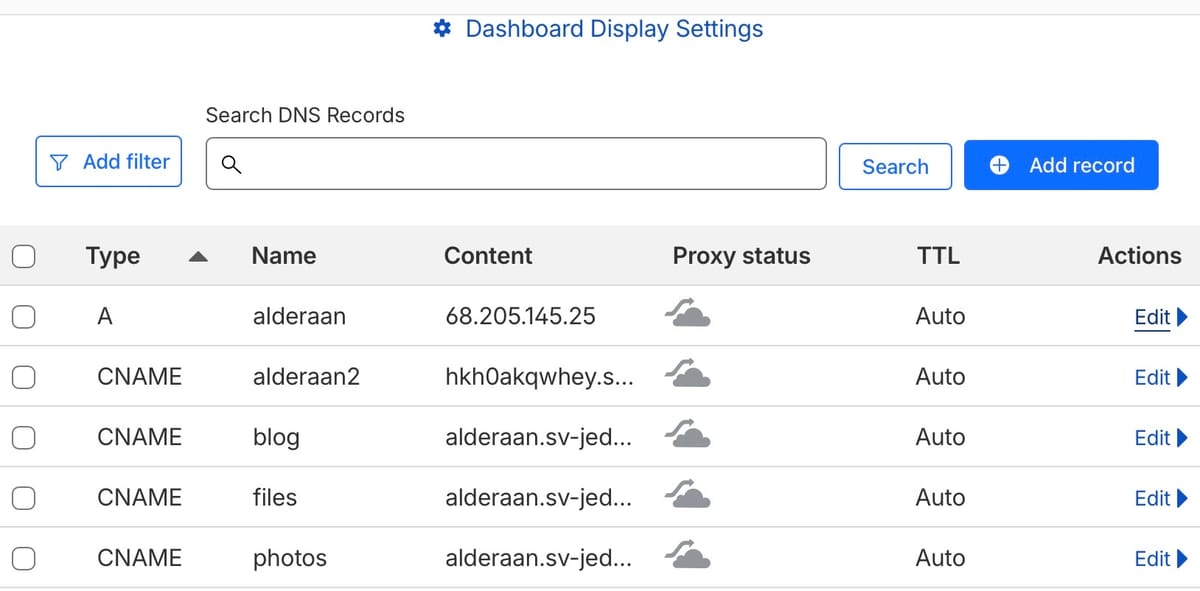Check the checkbox for the blog record
The height and width of the screenshot is (591, 1200).
click(x=24, y=437)
